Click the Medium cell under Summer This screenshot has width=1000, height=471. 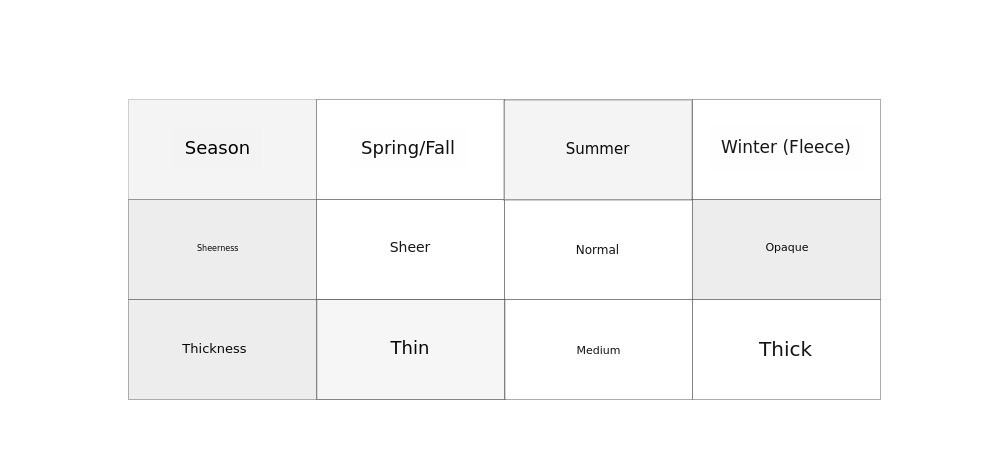(x=598, y=349)
